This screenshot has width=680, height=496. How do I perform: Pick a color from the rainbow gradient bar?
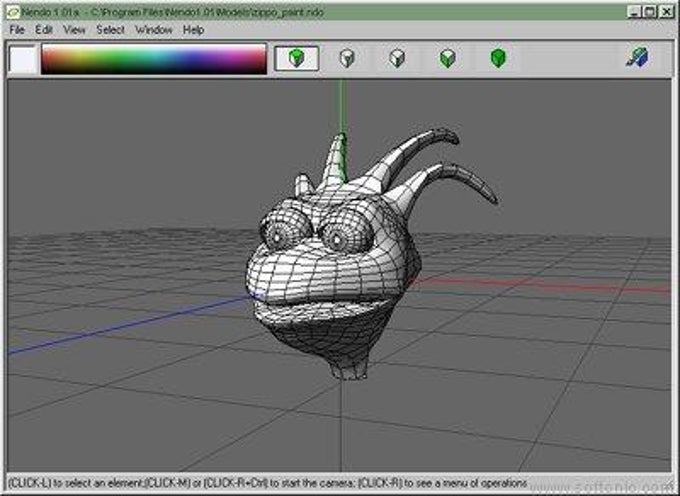coord(154,59)
